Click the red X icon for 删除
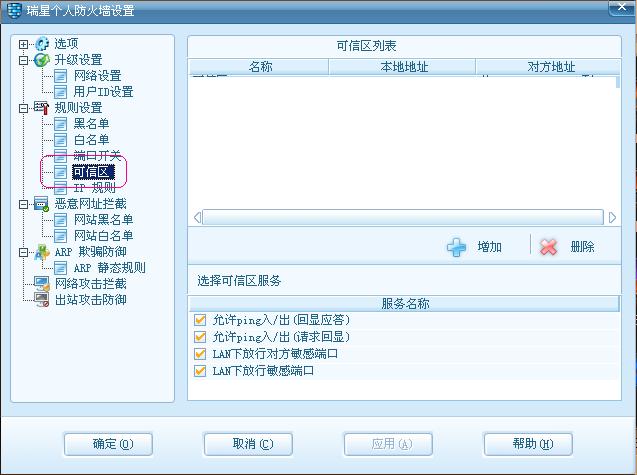The height and width of the screenshot is (475, 637). [x=548, y=247]
